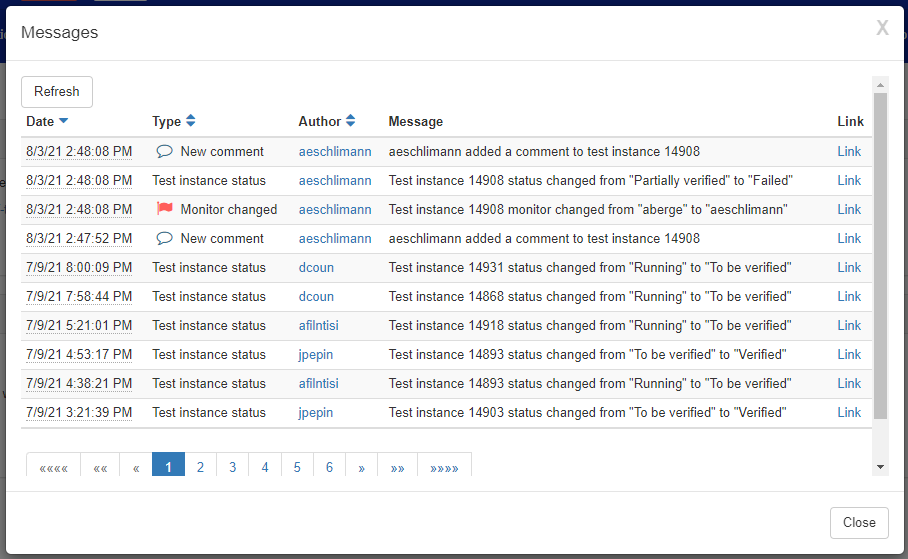Open page 3 of messages
The image size is (908, 559).
coord(232,467)
